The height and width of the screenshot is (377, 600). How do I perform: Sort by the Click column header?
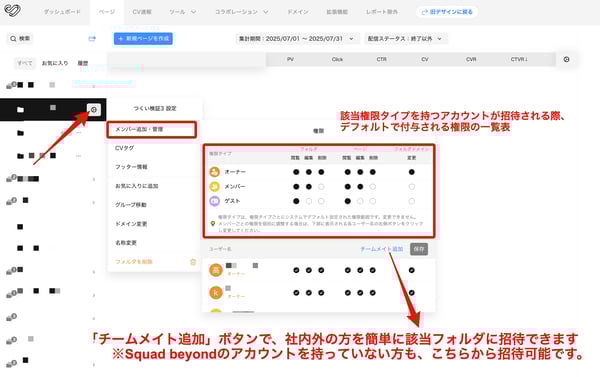[x=337, y=59]
